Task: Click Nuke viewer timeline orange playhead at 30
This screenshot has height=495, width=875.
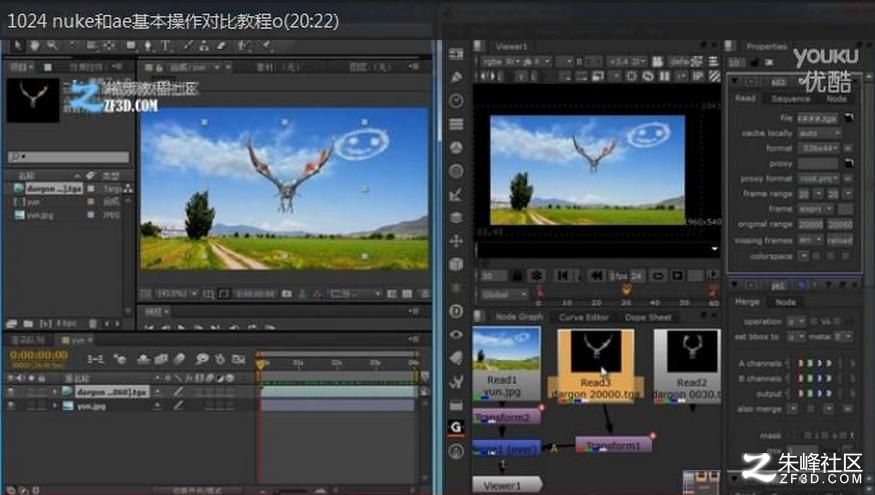Action: pyautogui.click(x=626, y=290)
